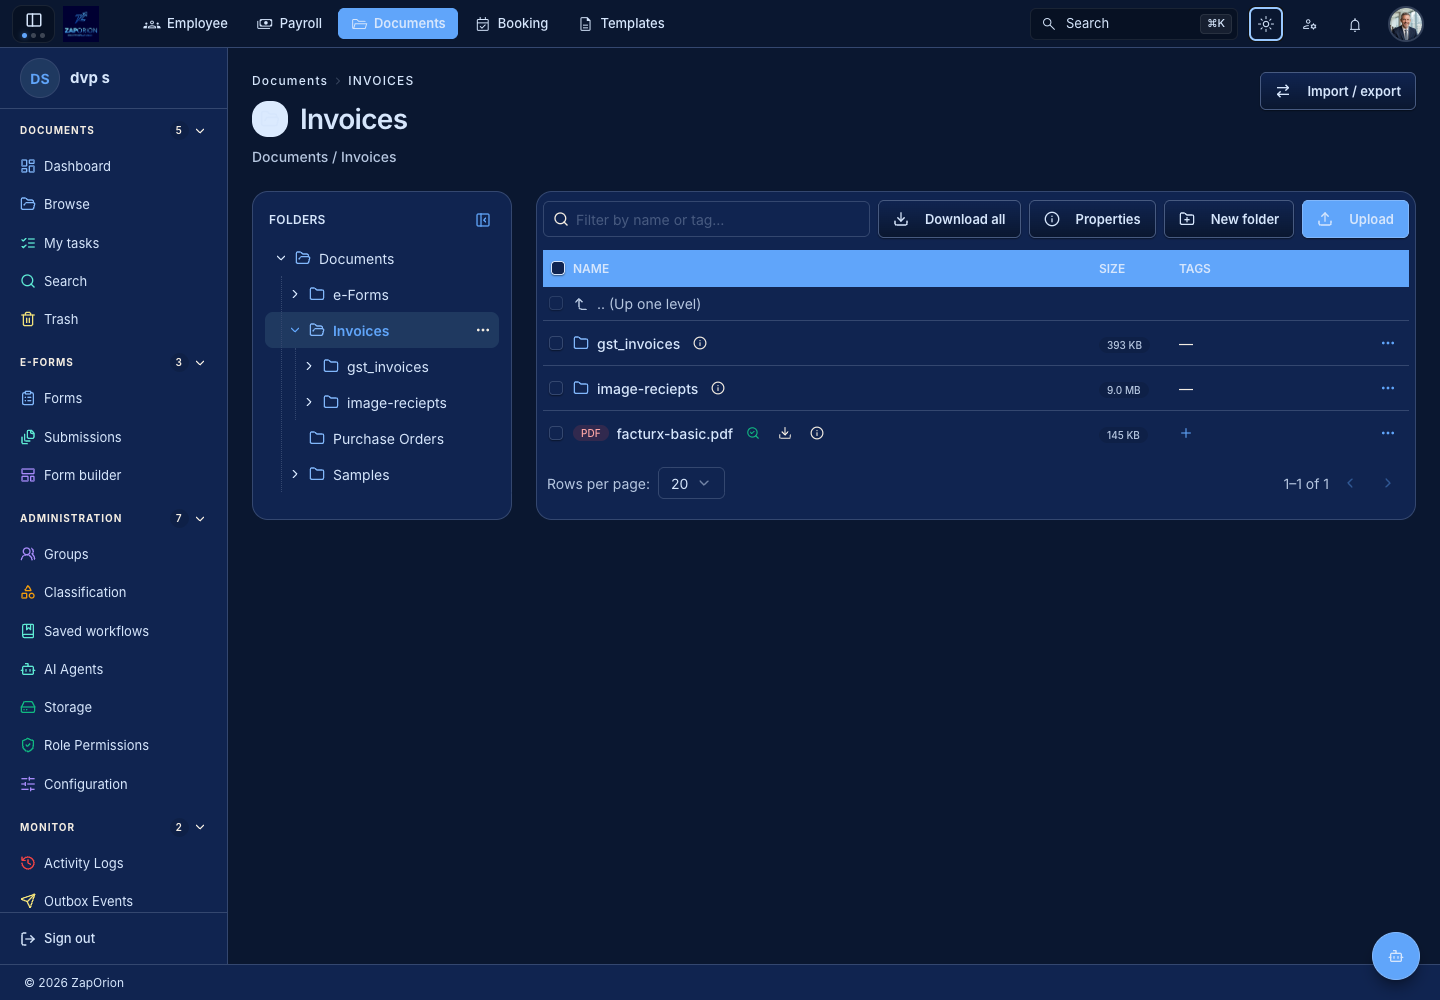Open the chatbot assistant button
The image size is (1440, 1000).
1396,956
